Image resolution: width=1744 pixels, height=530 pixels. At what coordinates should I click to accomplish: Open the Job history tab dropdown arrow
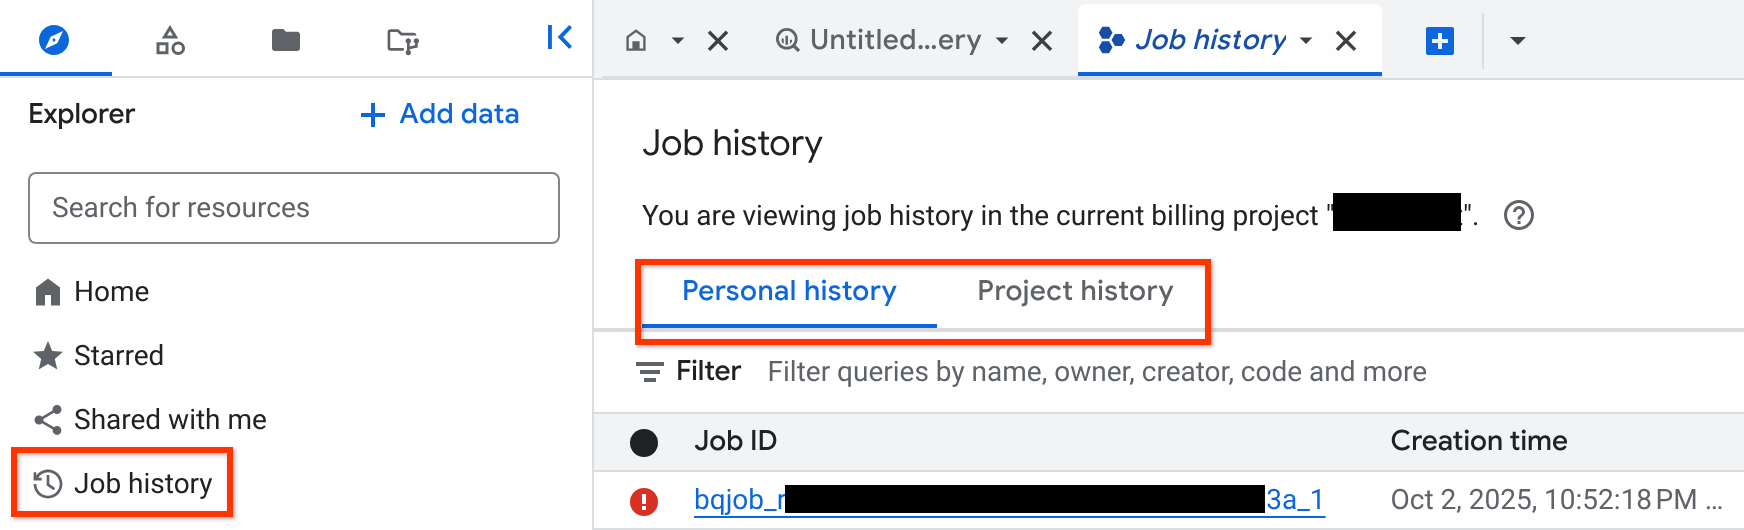1306,41
